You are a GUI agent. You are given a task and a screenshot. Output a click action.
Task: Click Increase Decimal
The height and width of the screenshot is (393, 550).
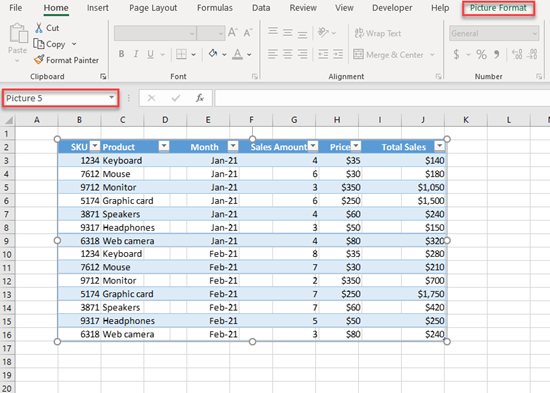click(517, 54)
